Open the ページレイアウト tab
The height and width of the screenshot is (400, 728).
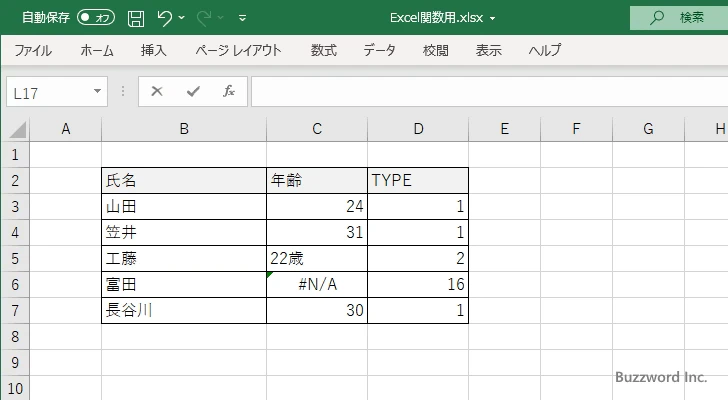(238, 50)
